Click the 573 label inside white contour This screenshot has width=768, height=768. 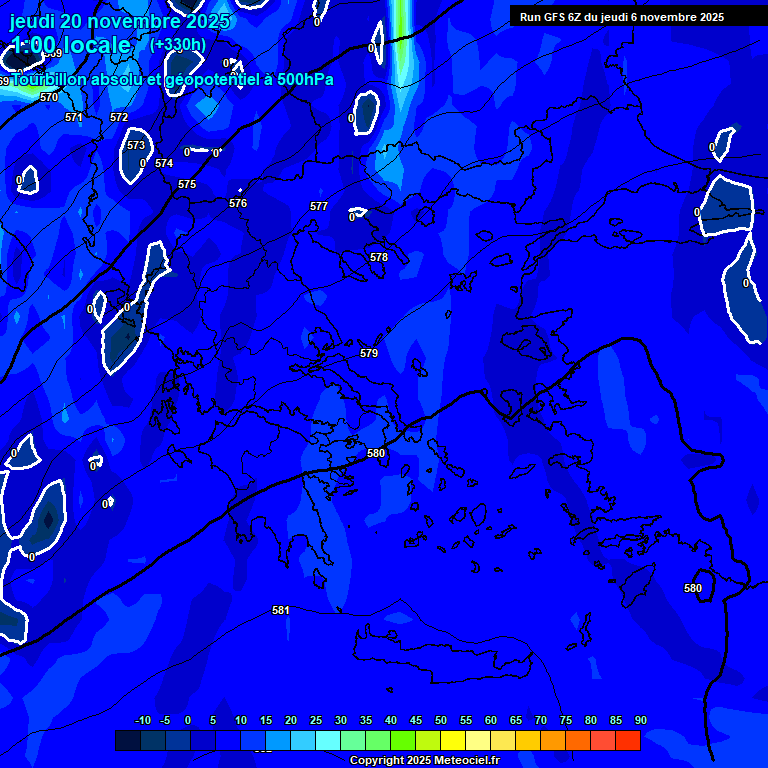tap(136, 145)
